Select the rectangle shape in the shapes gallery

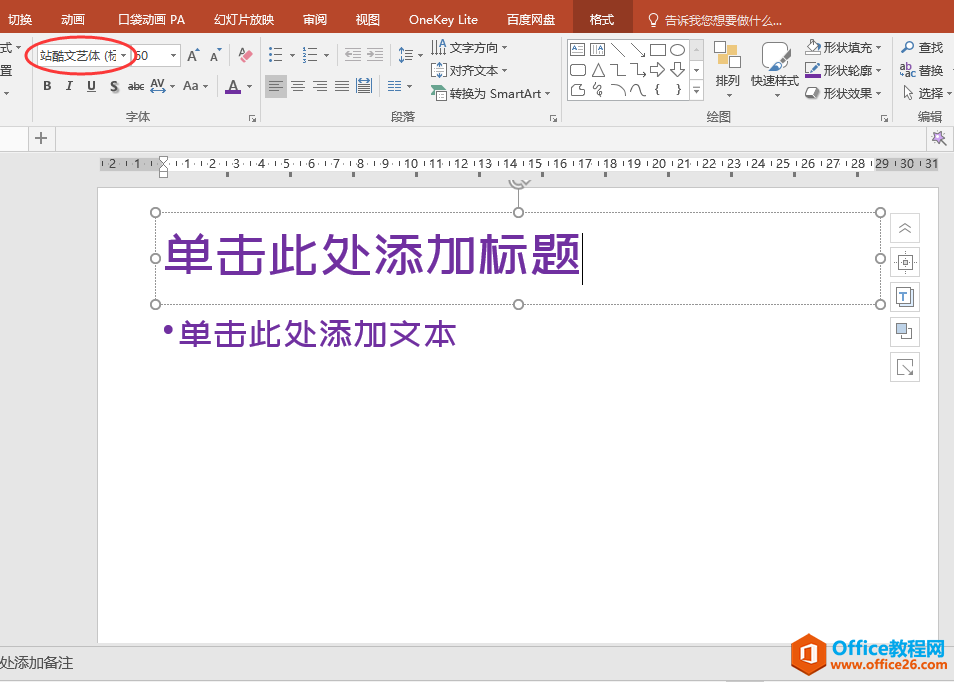tap(658, 48)
